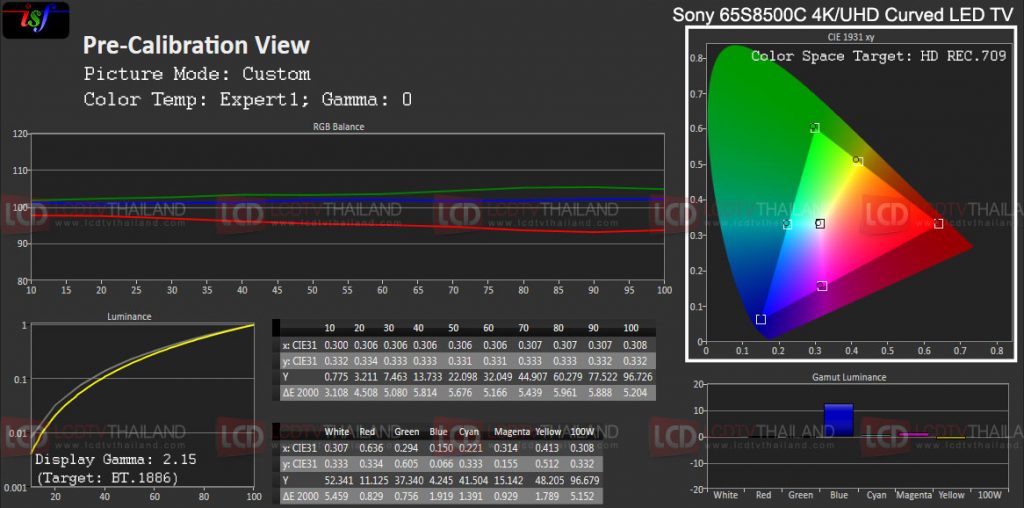The image size is (1024, 508).
Task: Select the Y value 22.098 cell
Action: pyautogui.click(x=462, y=377)
